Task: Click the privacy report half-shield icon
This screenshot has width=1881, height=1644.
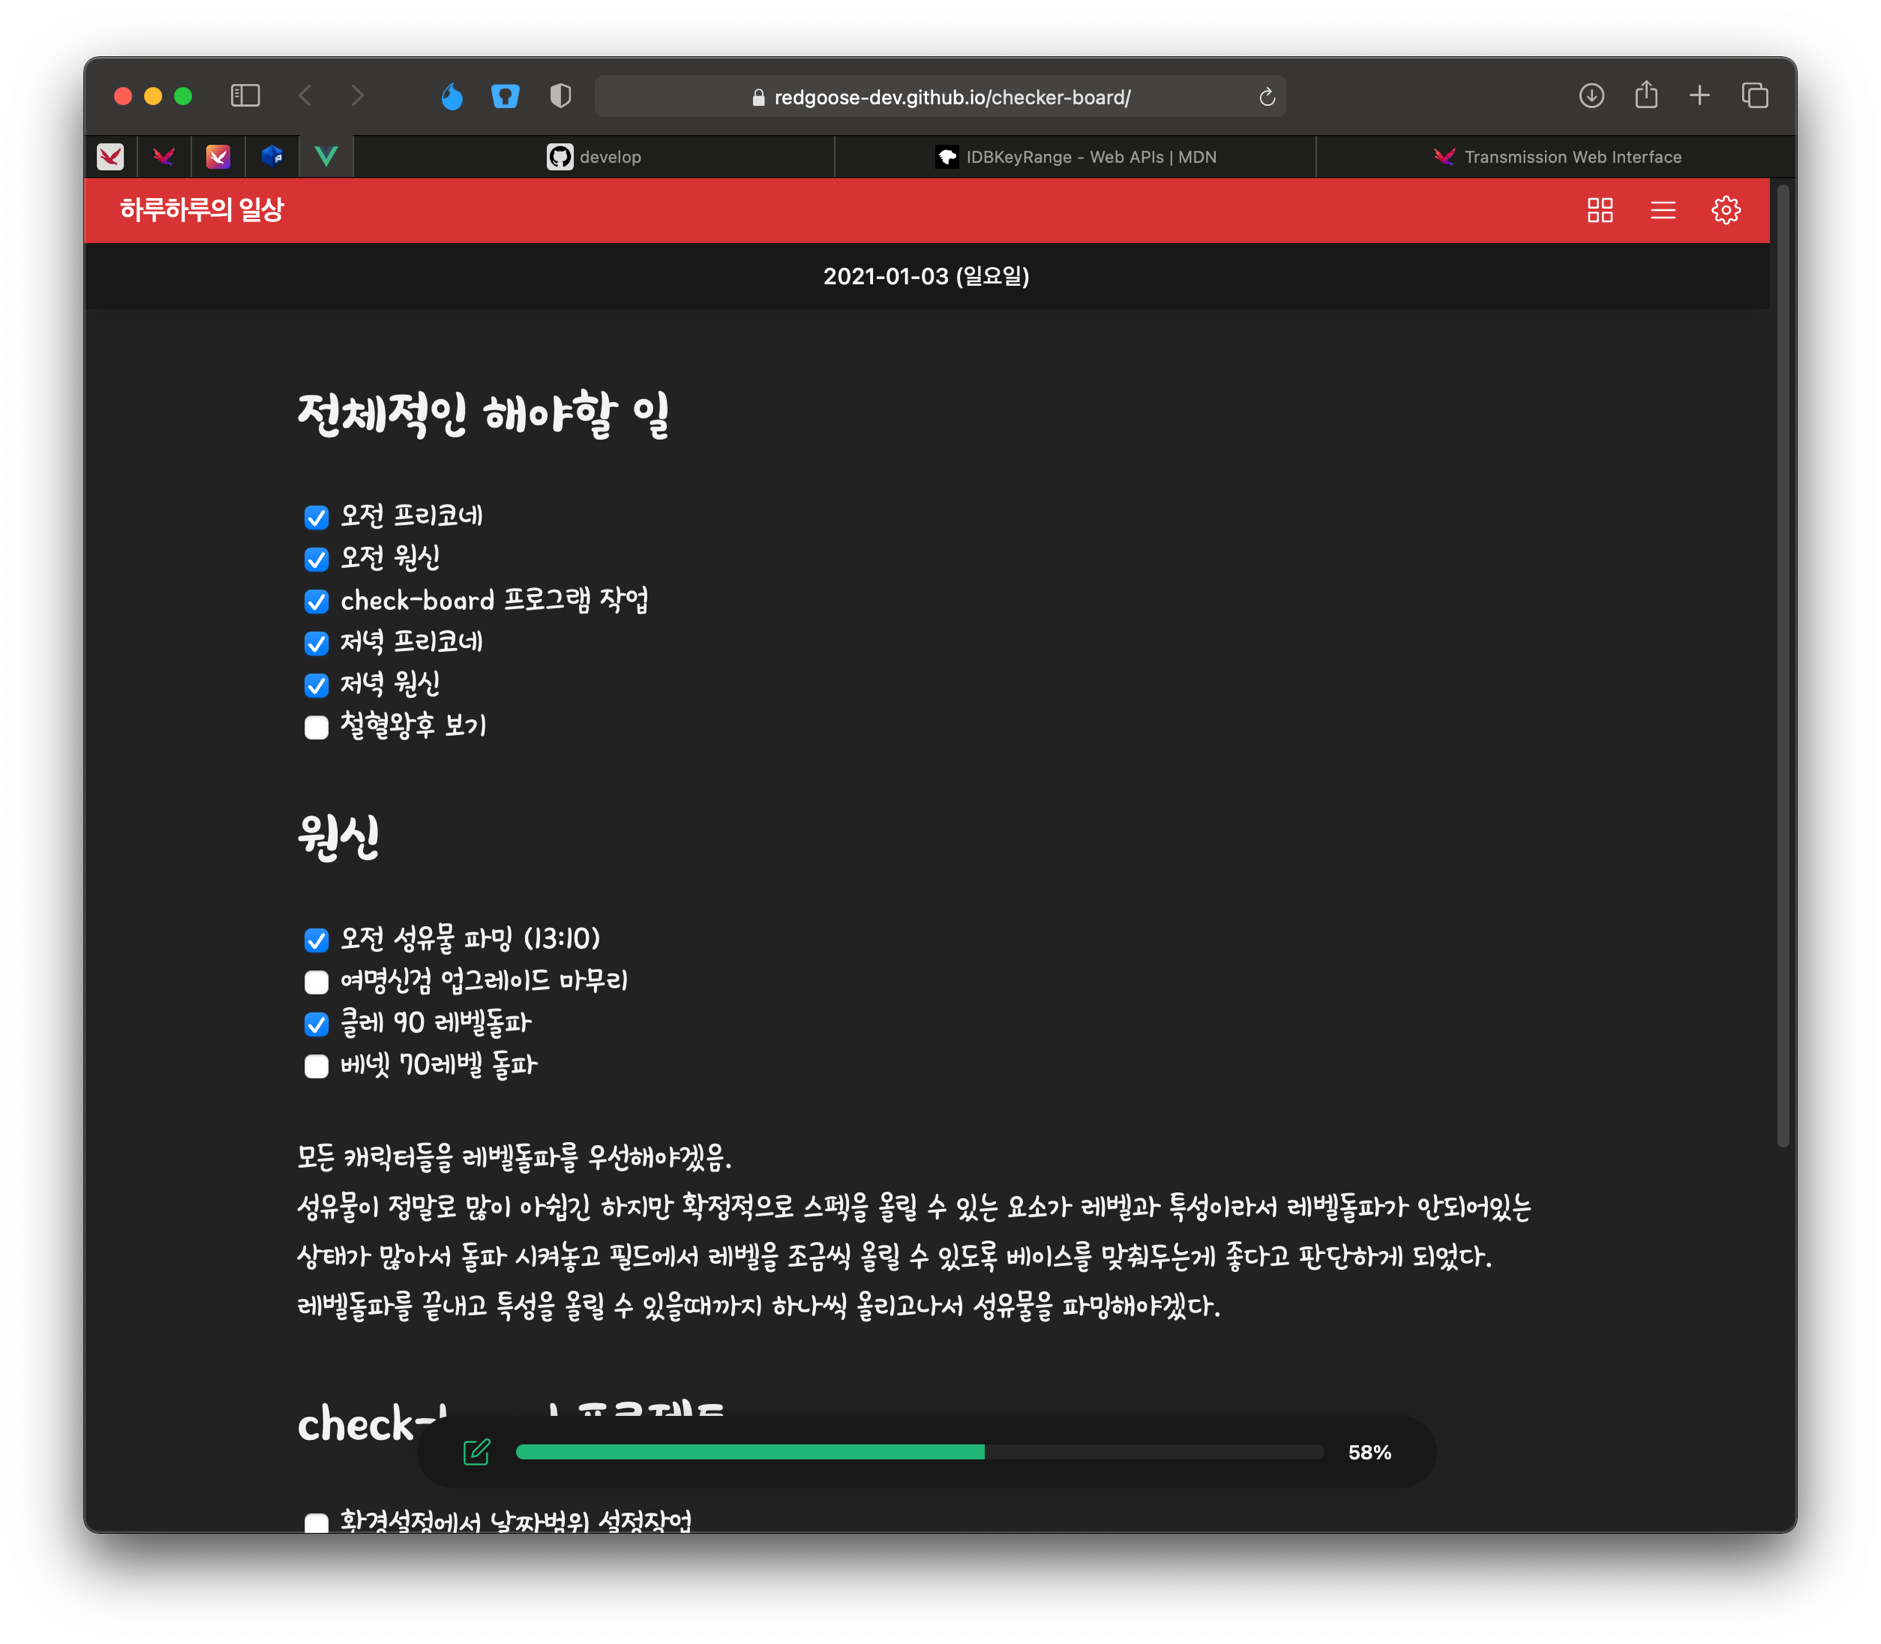Action: click(x=560, y=96)
